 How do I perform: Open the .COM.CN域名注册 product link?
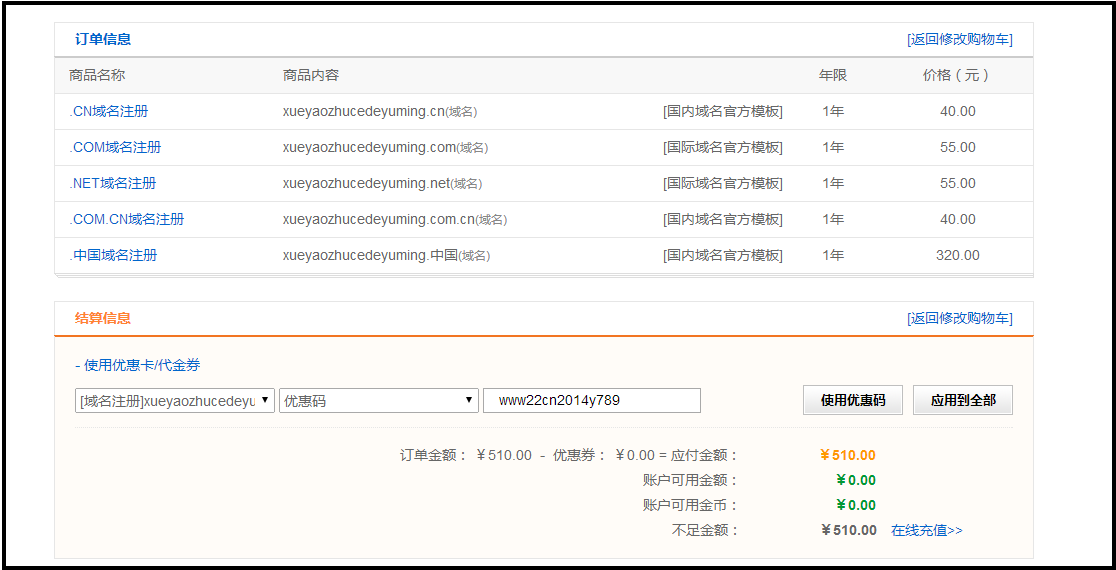click(127, 219)
